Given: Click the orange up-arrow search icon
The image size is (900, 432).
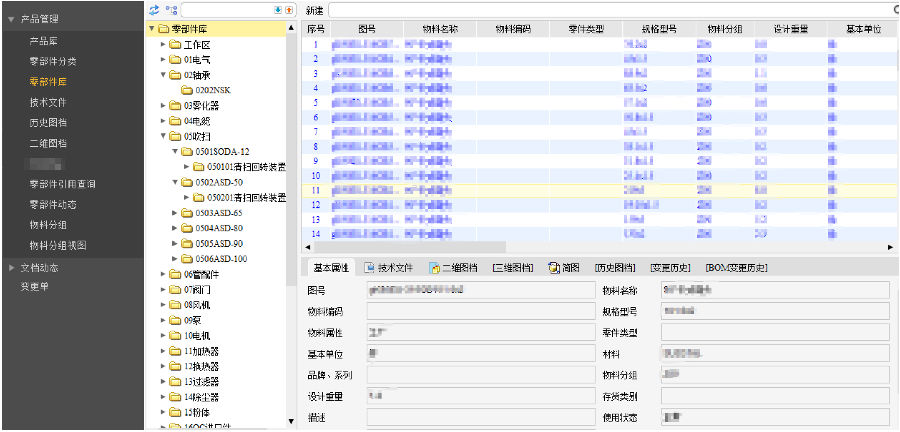Looking at the screenshot, I should [x=289, y=9].
